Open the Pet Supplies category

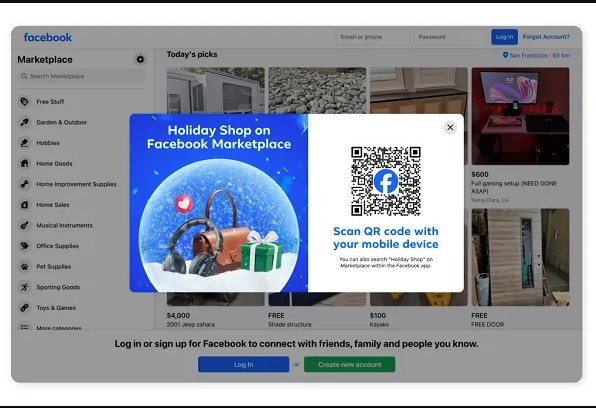pyautogui.click(x=54, y=267)
